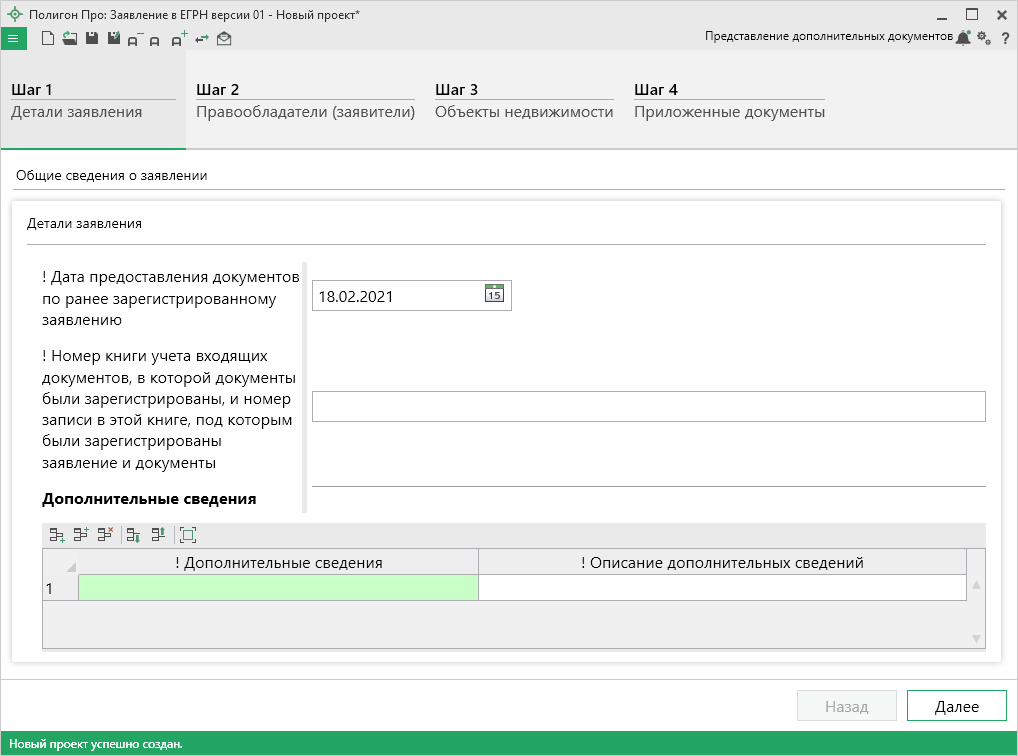Viewport: 1018px width, 756px height.
Task: Expand table to full screen icon
Action: tap(188, 535)
